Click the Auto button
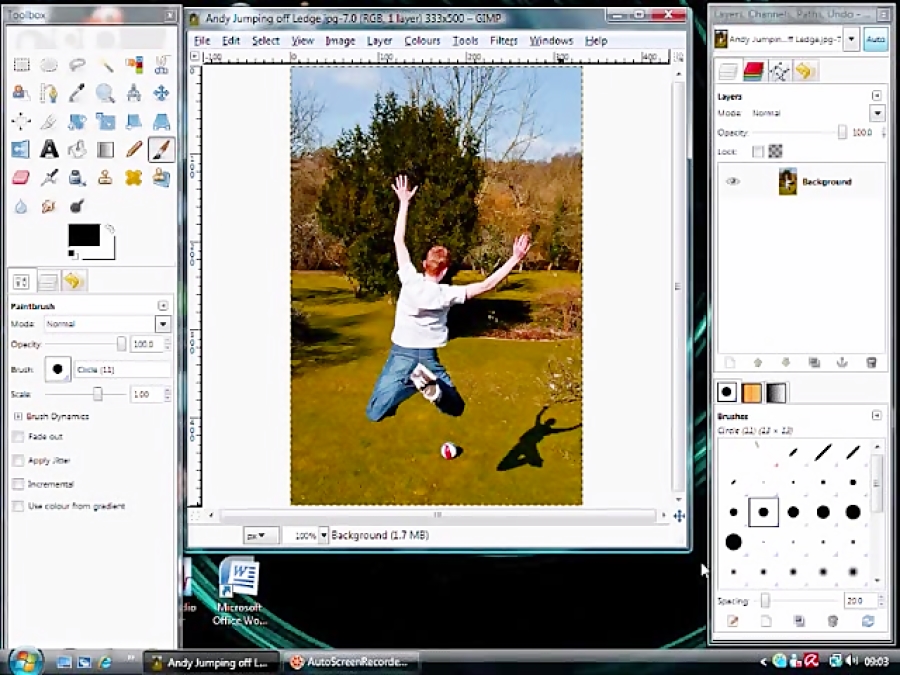The height and width of the screenshot is (675, 900). (874, 39)
